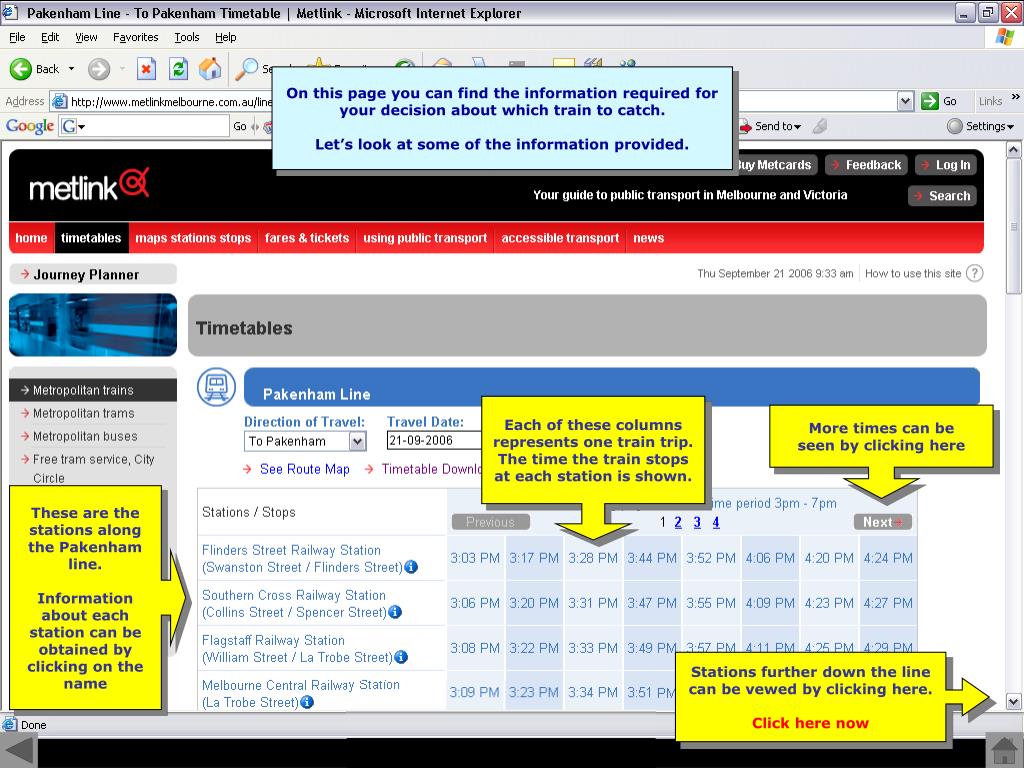The image size is (1024, 768).
Task: Open Free tram service, City Circle link
Action: point(93,468)
